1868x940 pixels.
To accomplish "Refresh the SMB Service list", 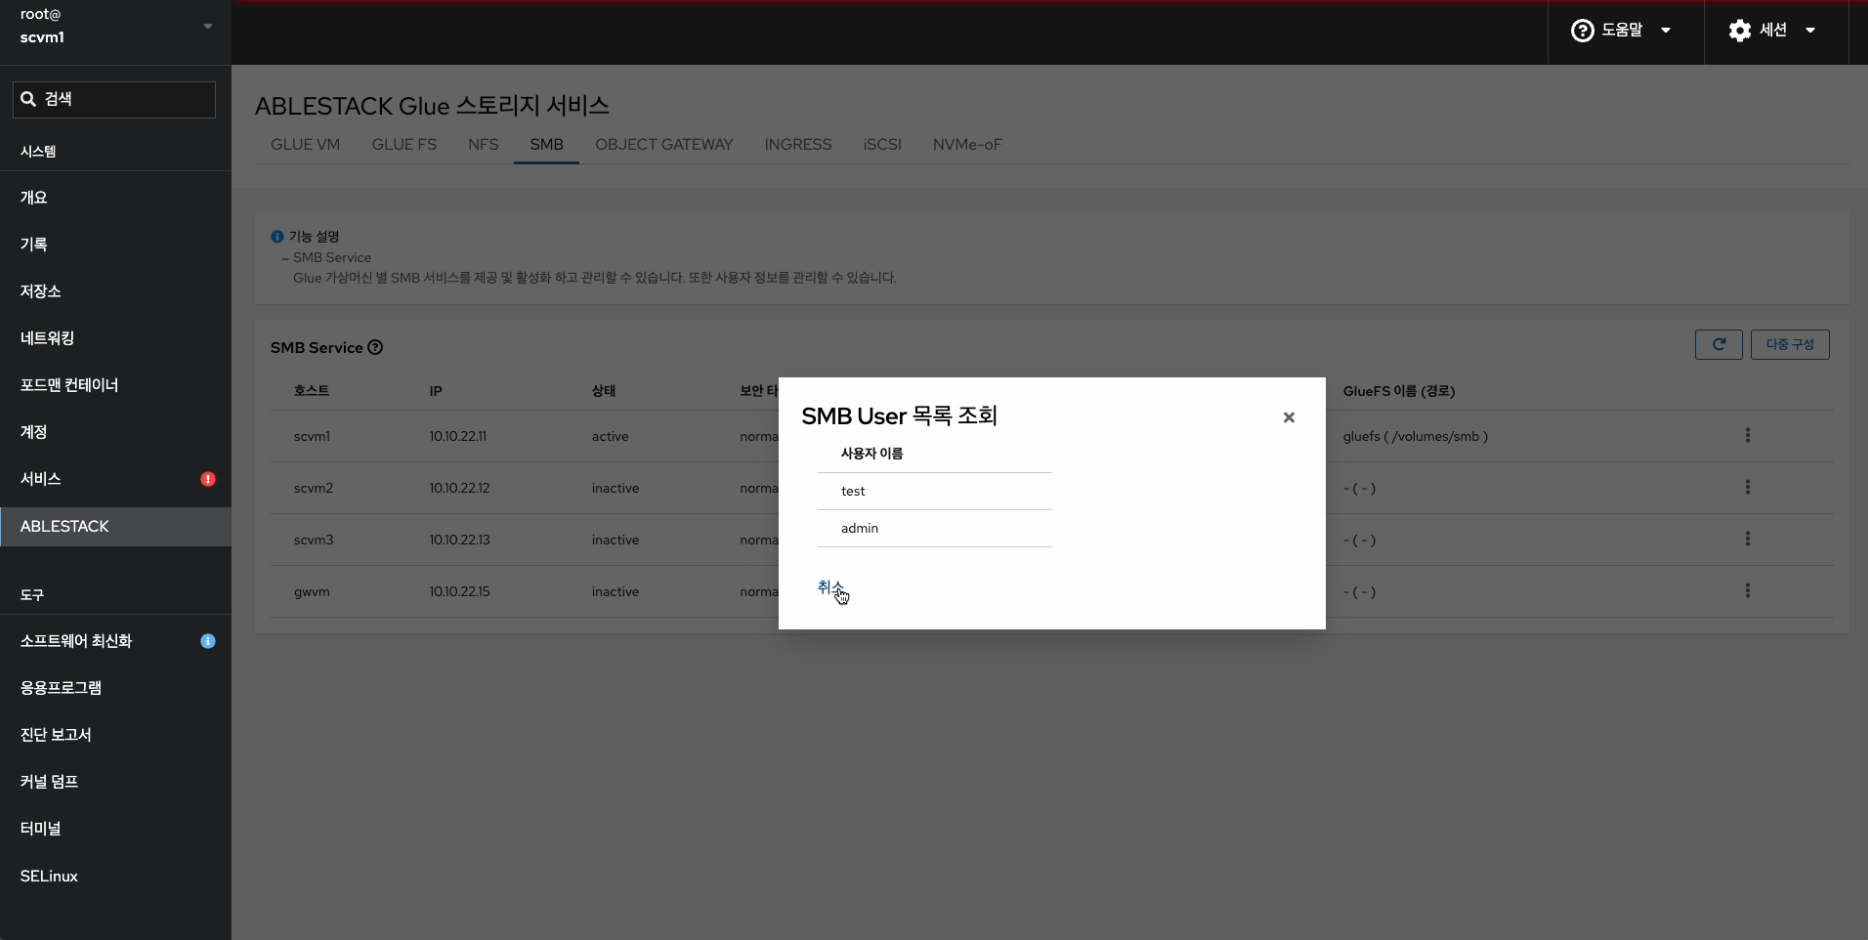I will tap(1718, 344).
